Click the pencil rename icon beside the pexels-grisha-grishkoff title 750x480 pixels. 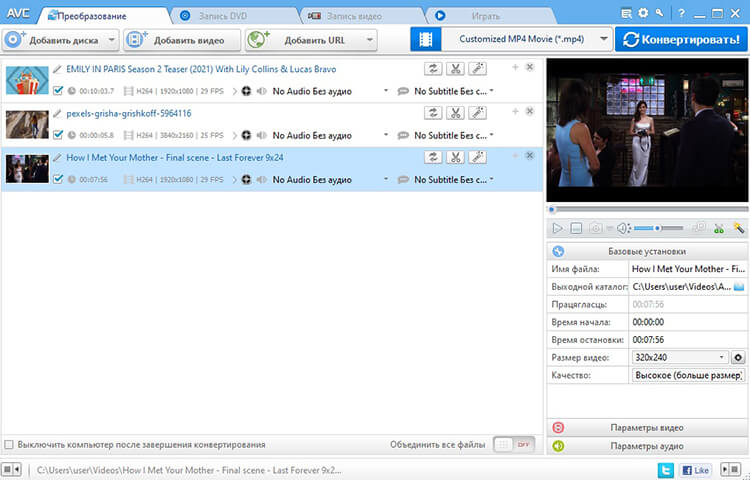(57, 113)
